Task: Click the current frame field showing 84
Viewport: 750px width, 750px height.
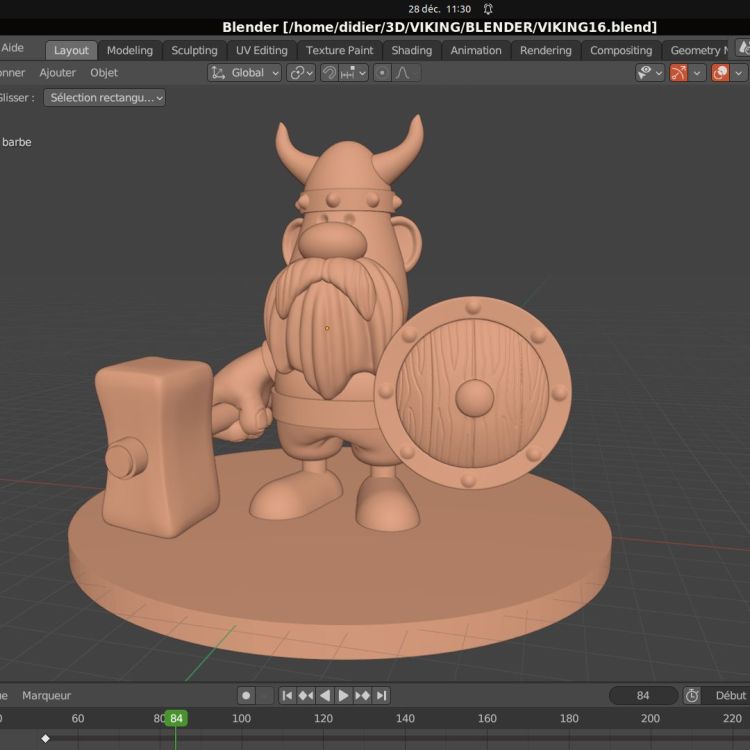Action: click(643, 695)
